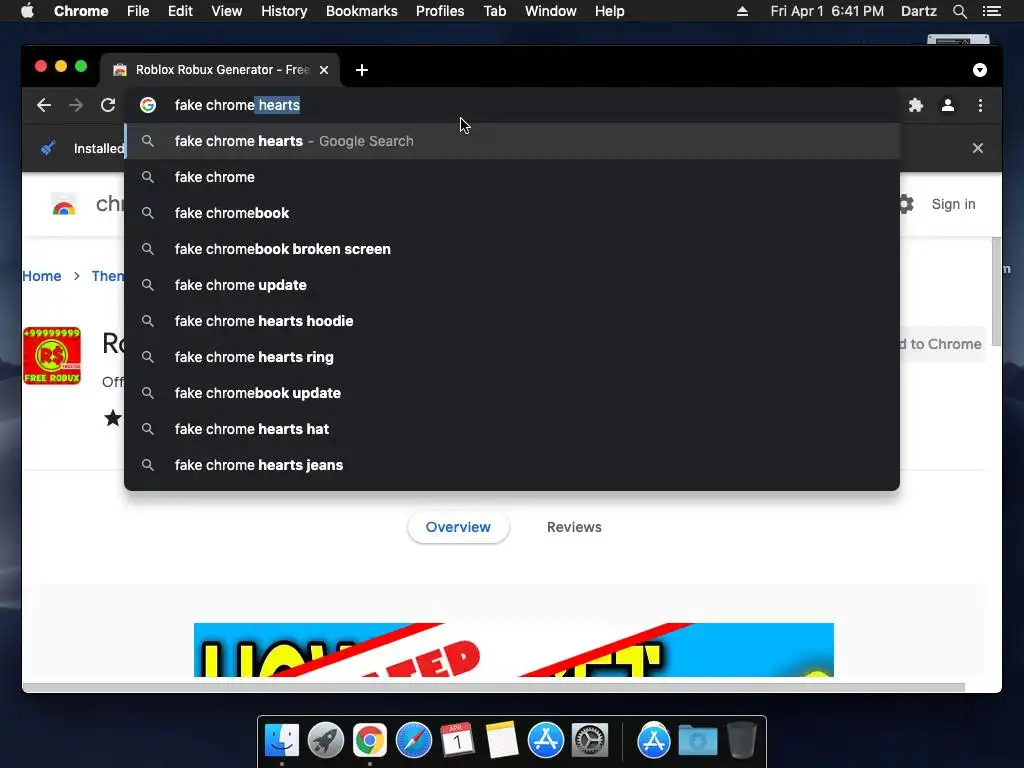
Task: Dismiss the Installed theme infobar
Action: (978, 148)
